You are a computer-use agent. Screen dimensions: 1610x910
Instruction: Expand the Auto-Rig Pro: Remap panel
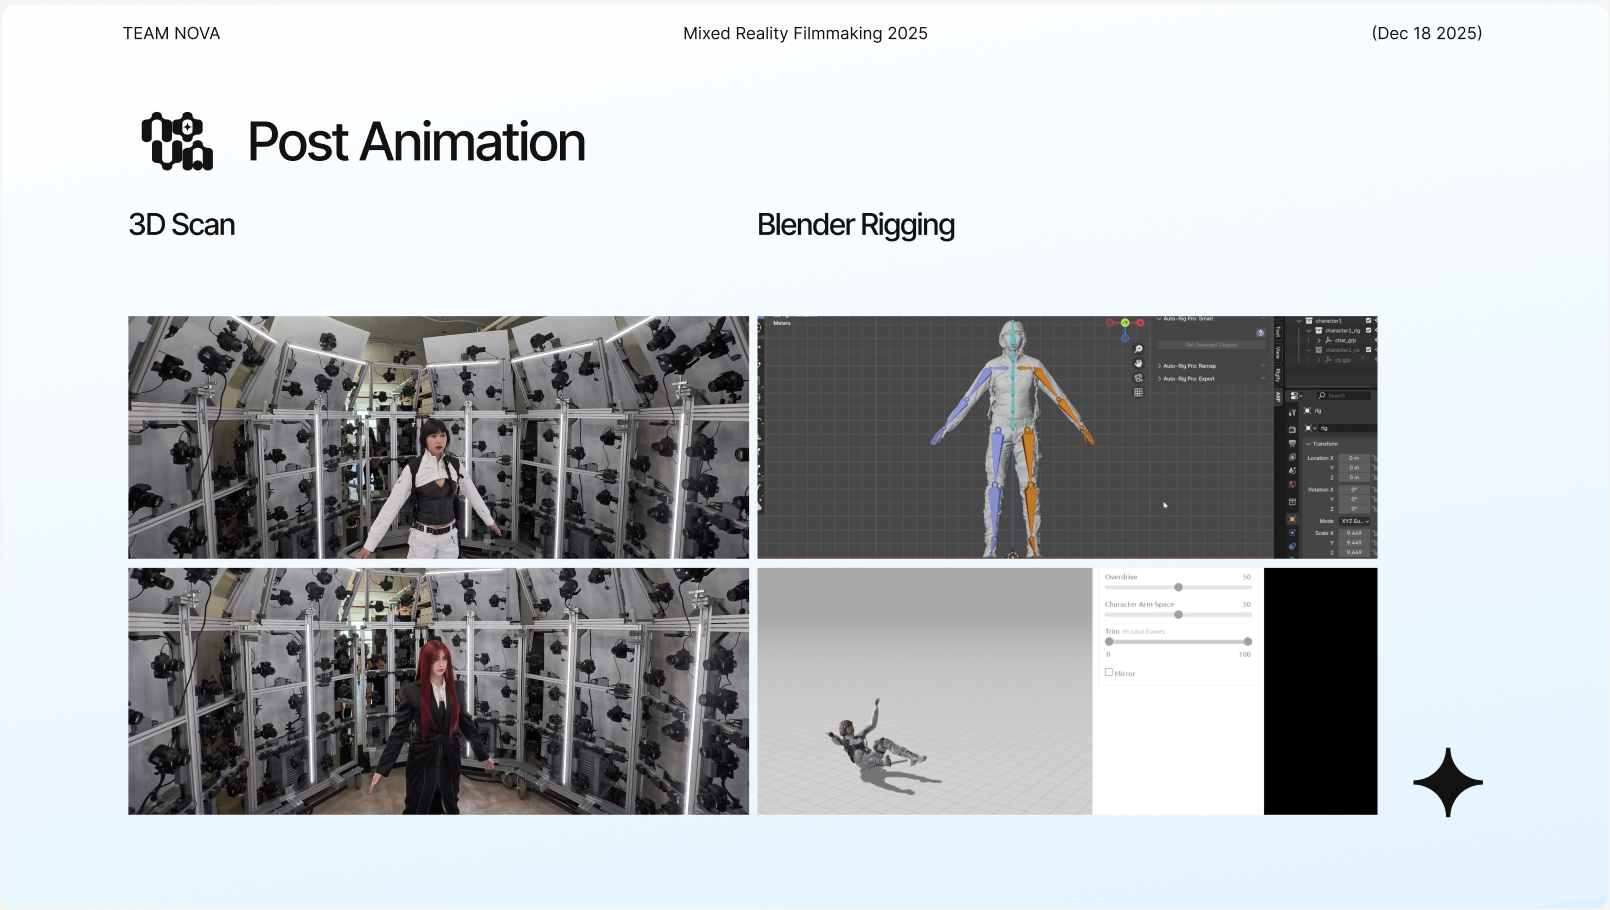(x=1189, y=366)
